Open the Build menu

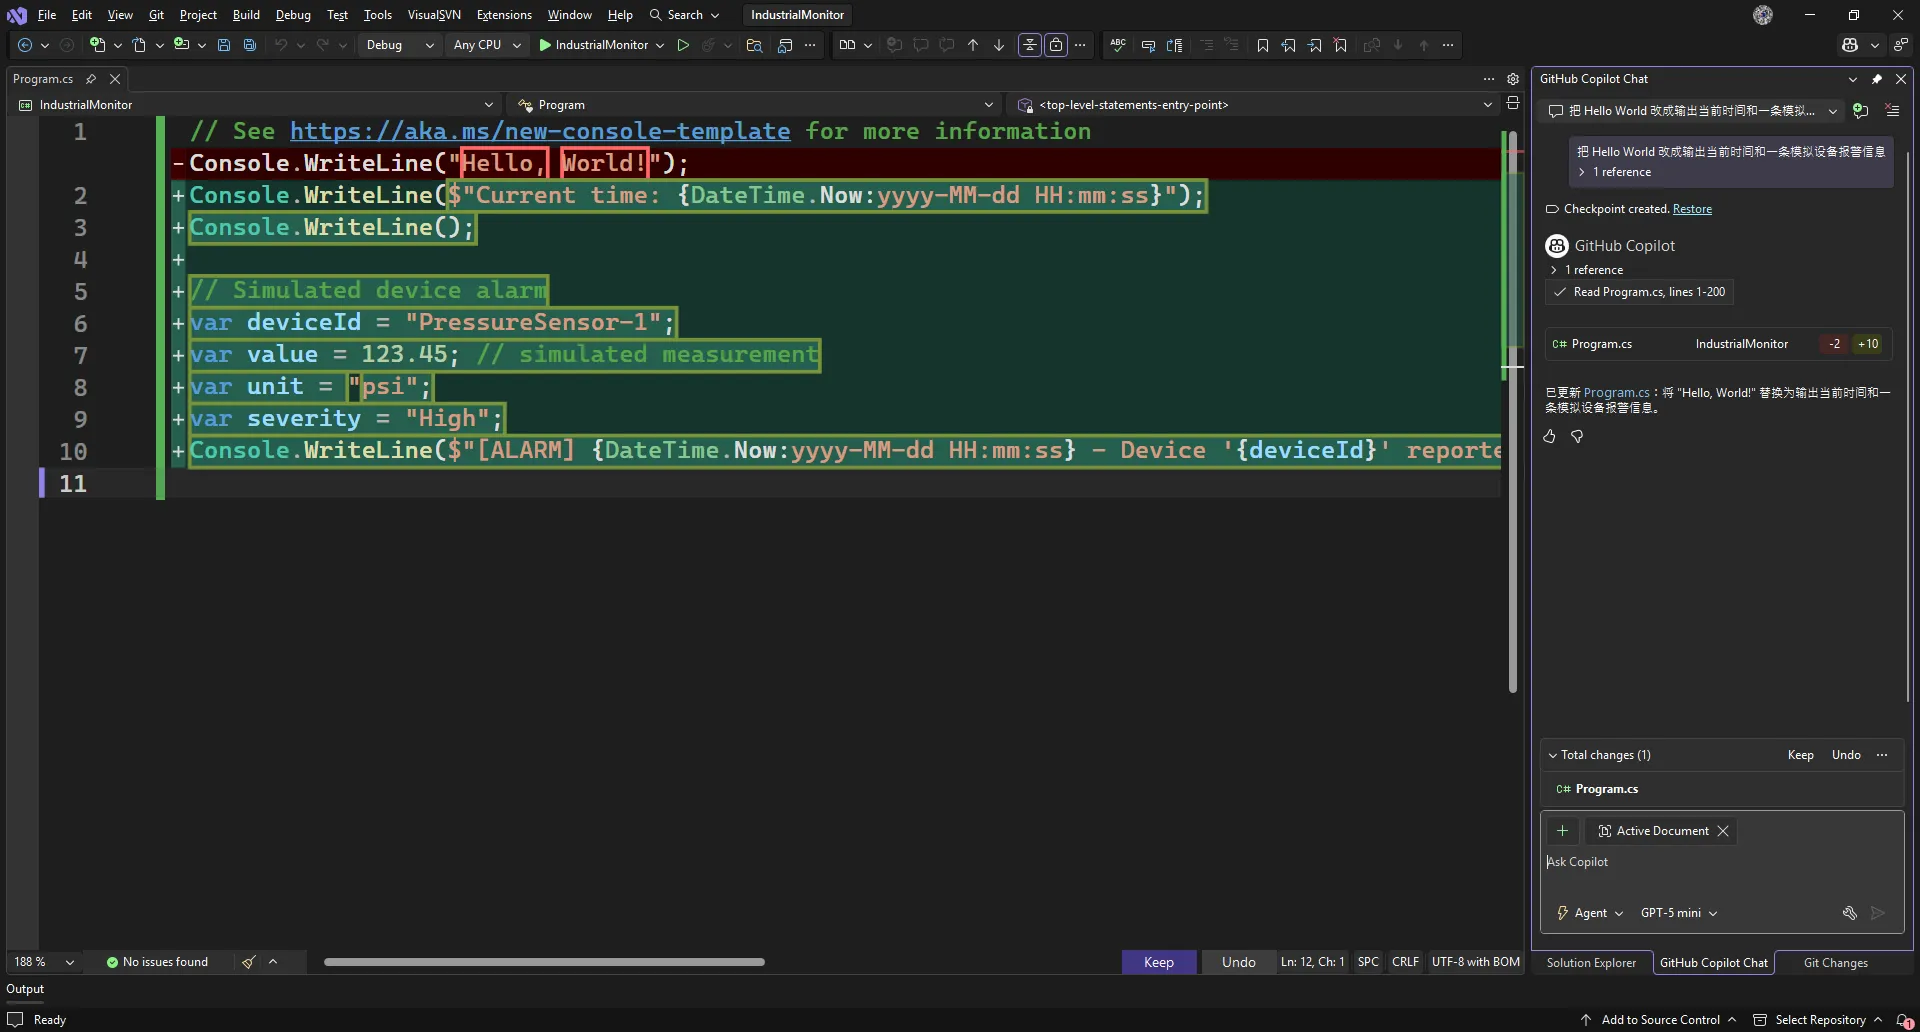coord(246,15)
